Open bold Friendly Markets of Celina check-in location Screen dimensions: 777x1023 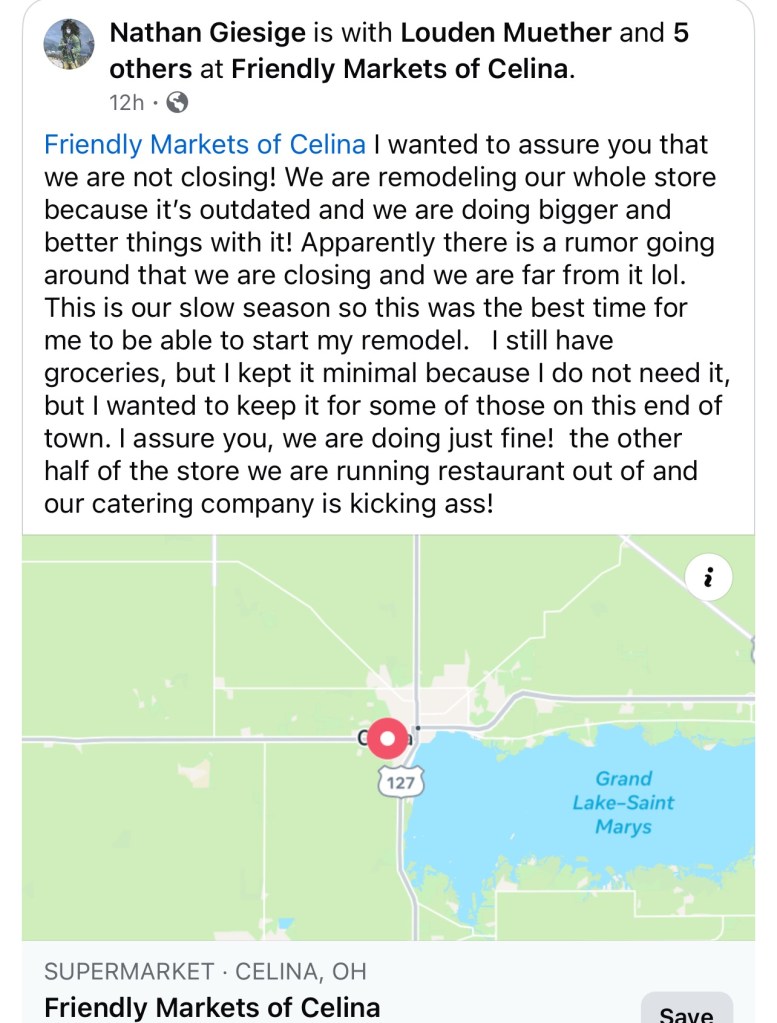pyautogui.click(x=400, y=69)
